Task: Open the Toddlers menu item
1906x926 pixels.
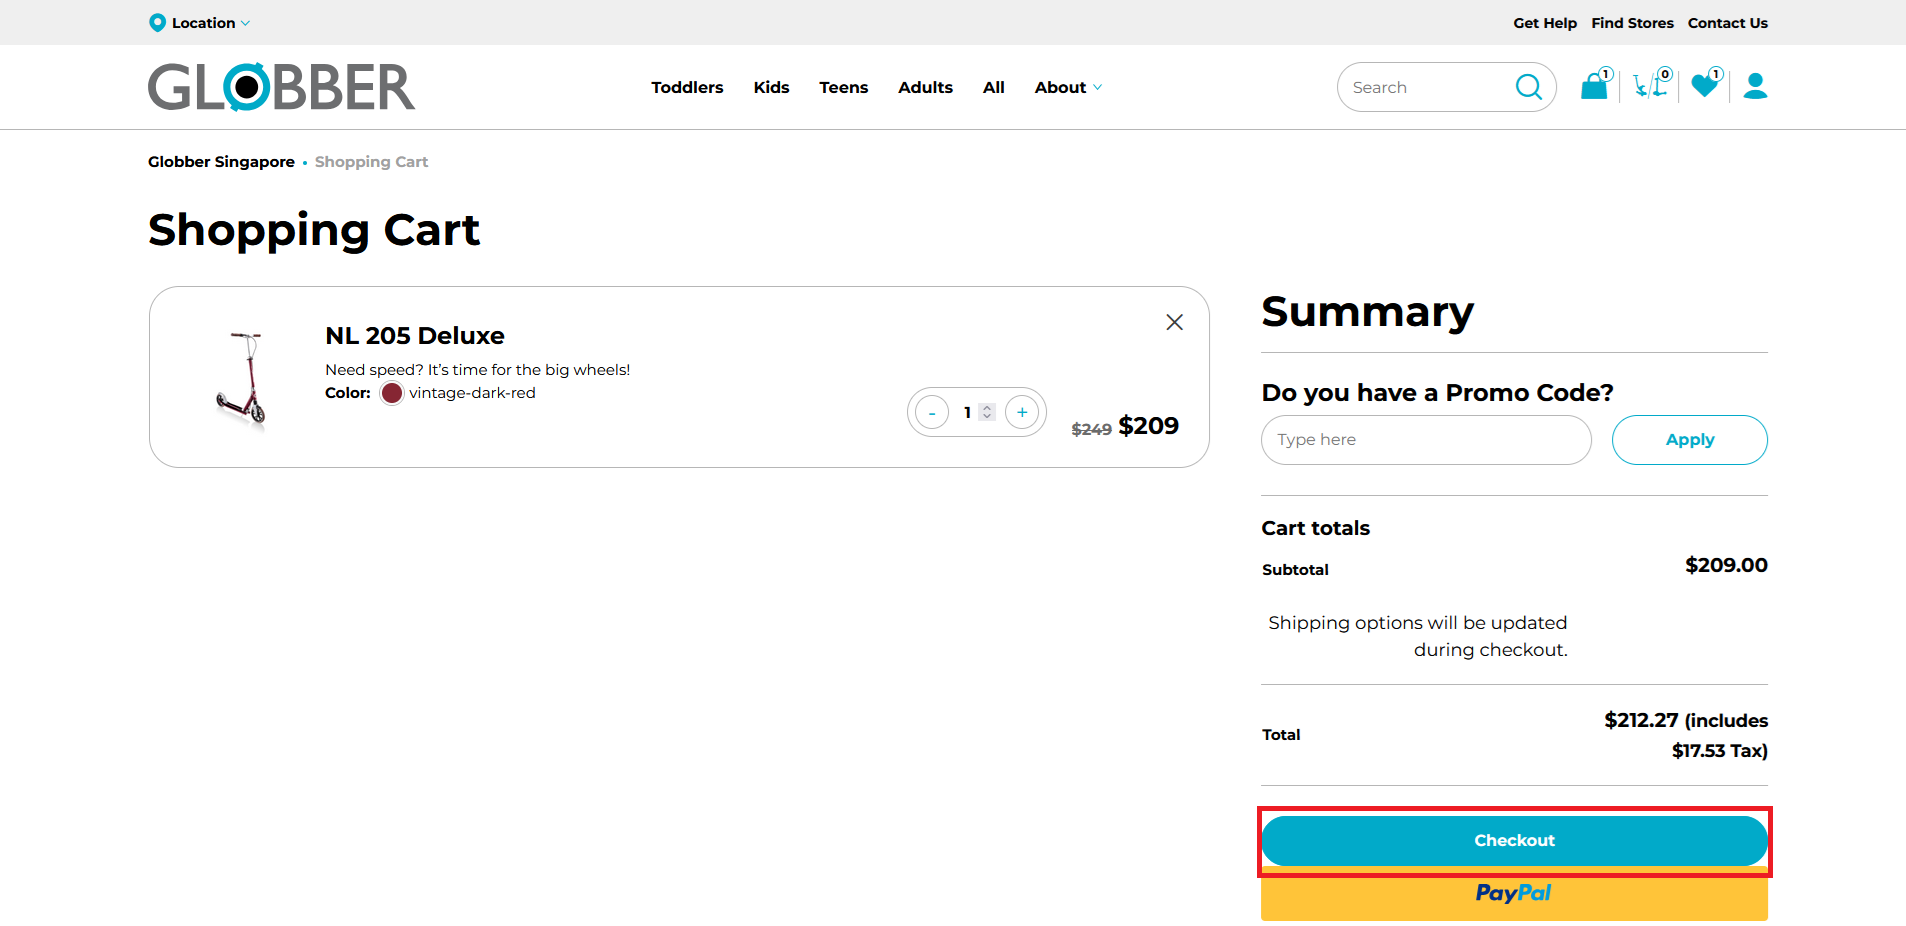Action: click(687, 87)
